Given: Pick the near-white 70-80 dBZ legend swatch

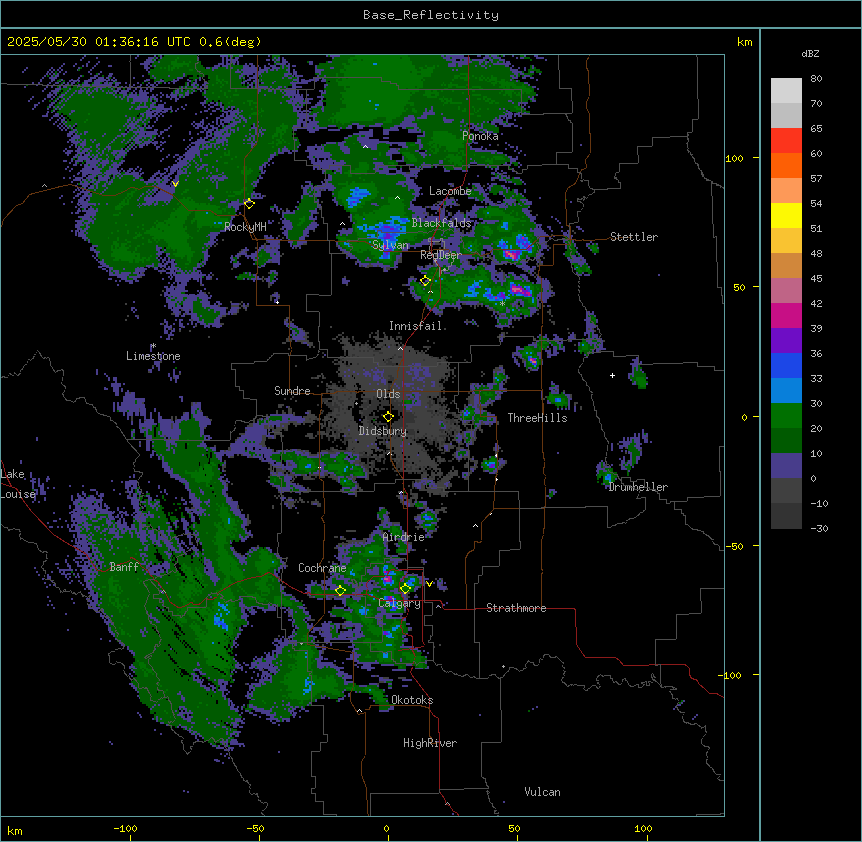Looking at the screenshot, I should click(786, 91).
